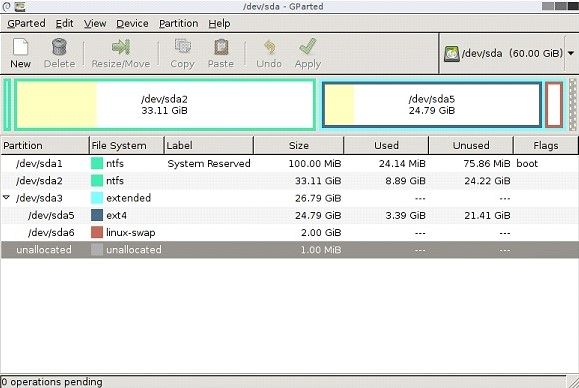579x388 pixels.
Task: Sort by the Size column header
Action: point(299,145)
